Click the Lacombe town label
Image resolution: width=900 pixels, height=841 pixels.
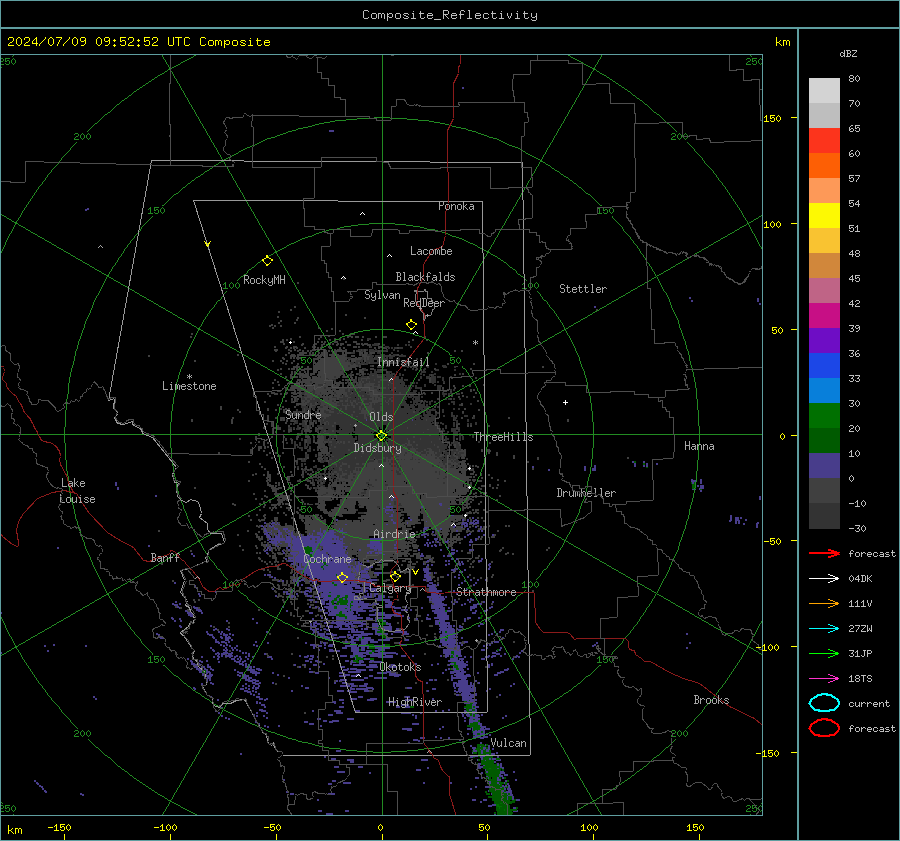pyautogui.click(x=431, y=251)
